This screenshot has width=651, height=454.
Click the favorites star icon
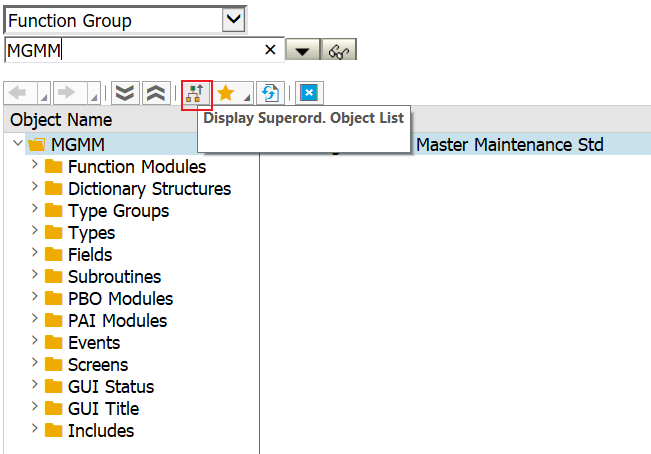tap(226, 93)
